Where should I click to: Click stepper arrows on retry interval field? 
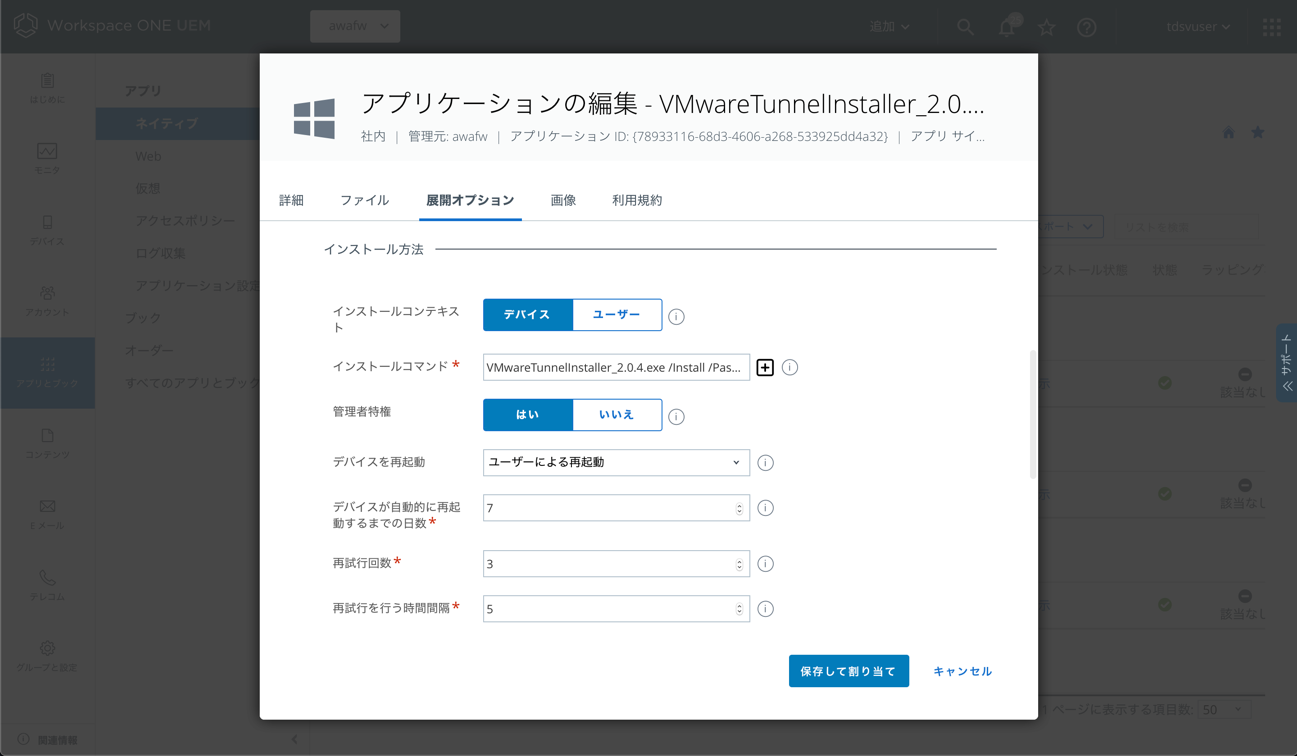click(740, 609)
